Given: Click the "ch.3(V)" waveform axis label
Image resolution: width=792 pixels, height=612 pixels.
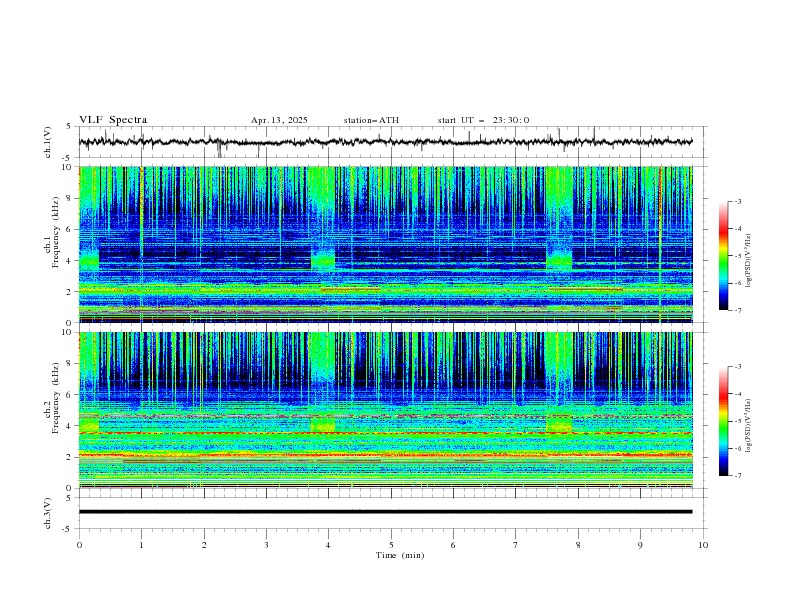Looking at the screenshot, I should coord(48,513).
